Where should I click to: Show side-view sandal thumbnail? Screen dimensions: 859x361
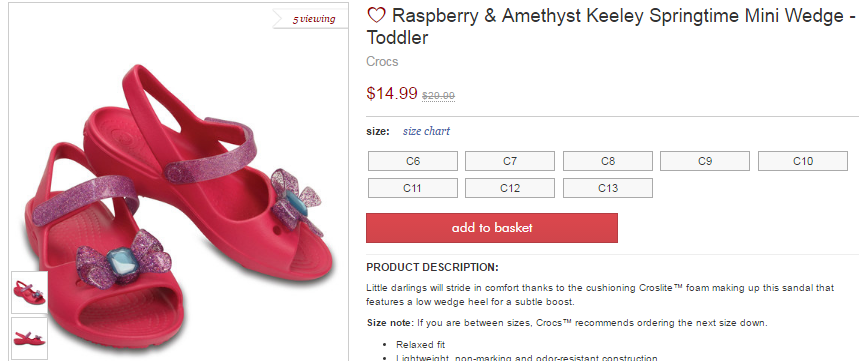tap(30, 338)
